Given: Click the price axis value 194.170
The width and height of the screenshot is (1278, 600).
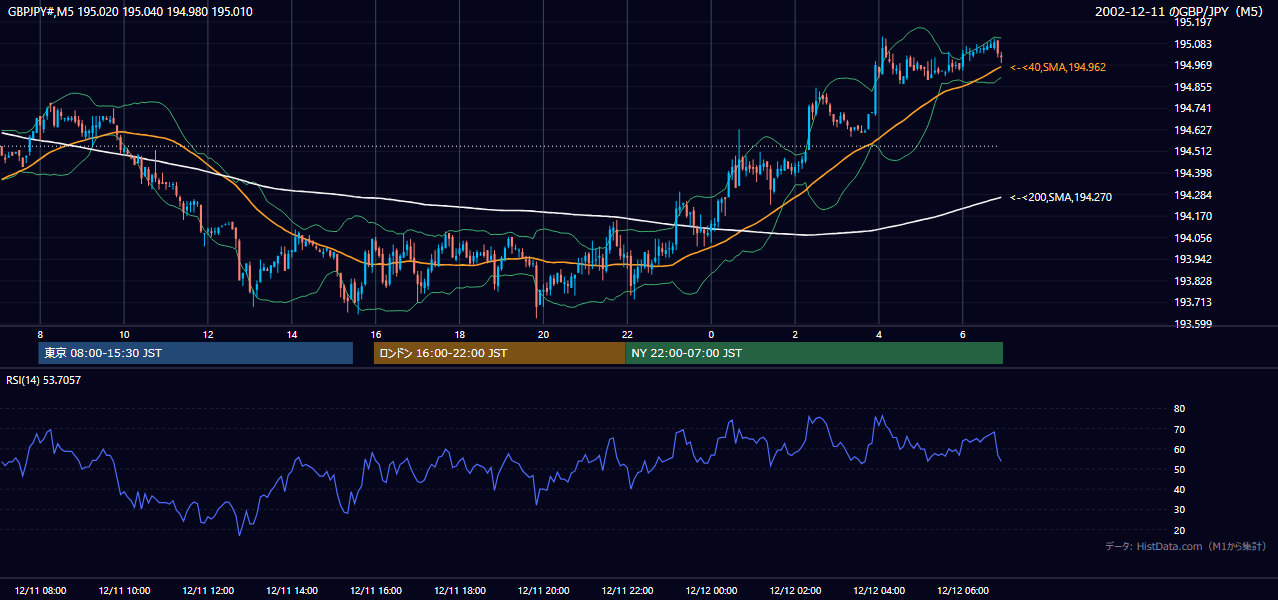Looking at the screenshot, I should [x=1192, y=216].
